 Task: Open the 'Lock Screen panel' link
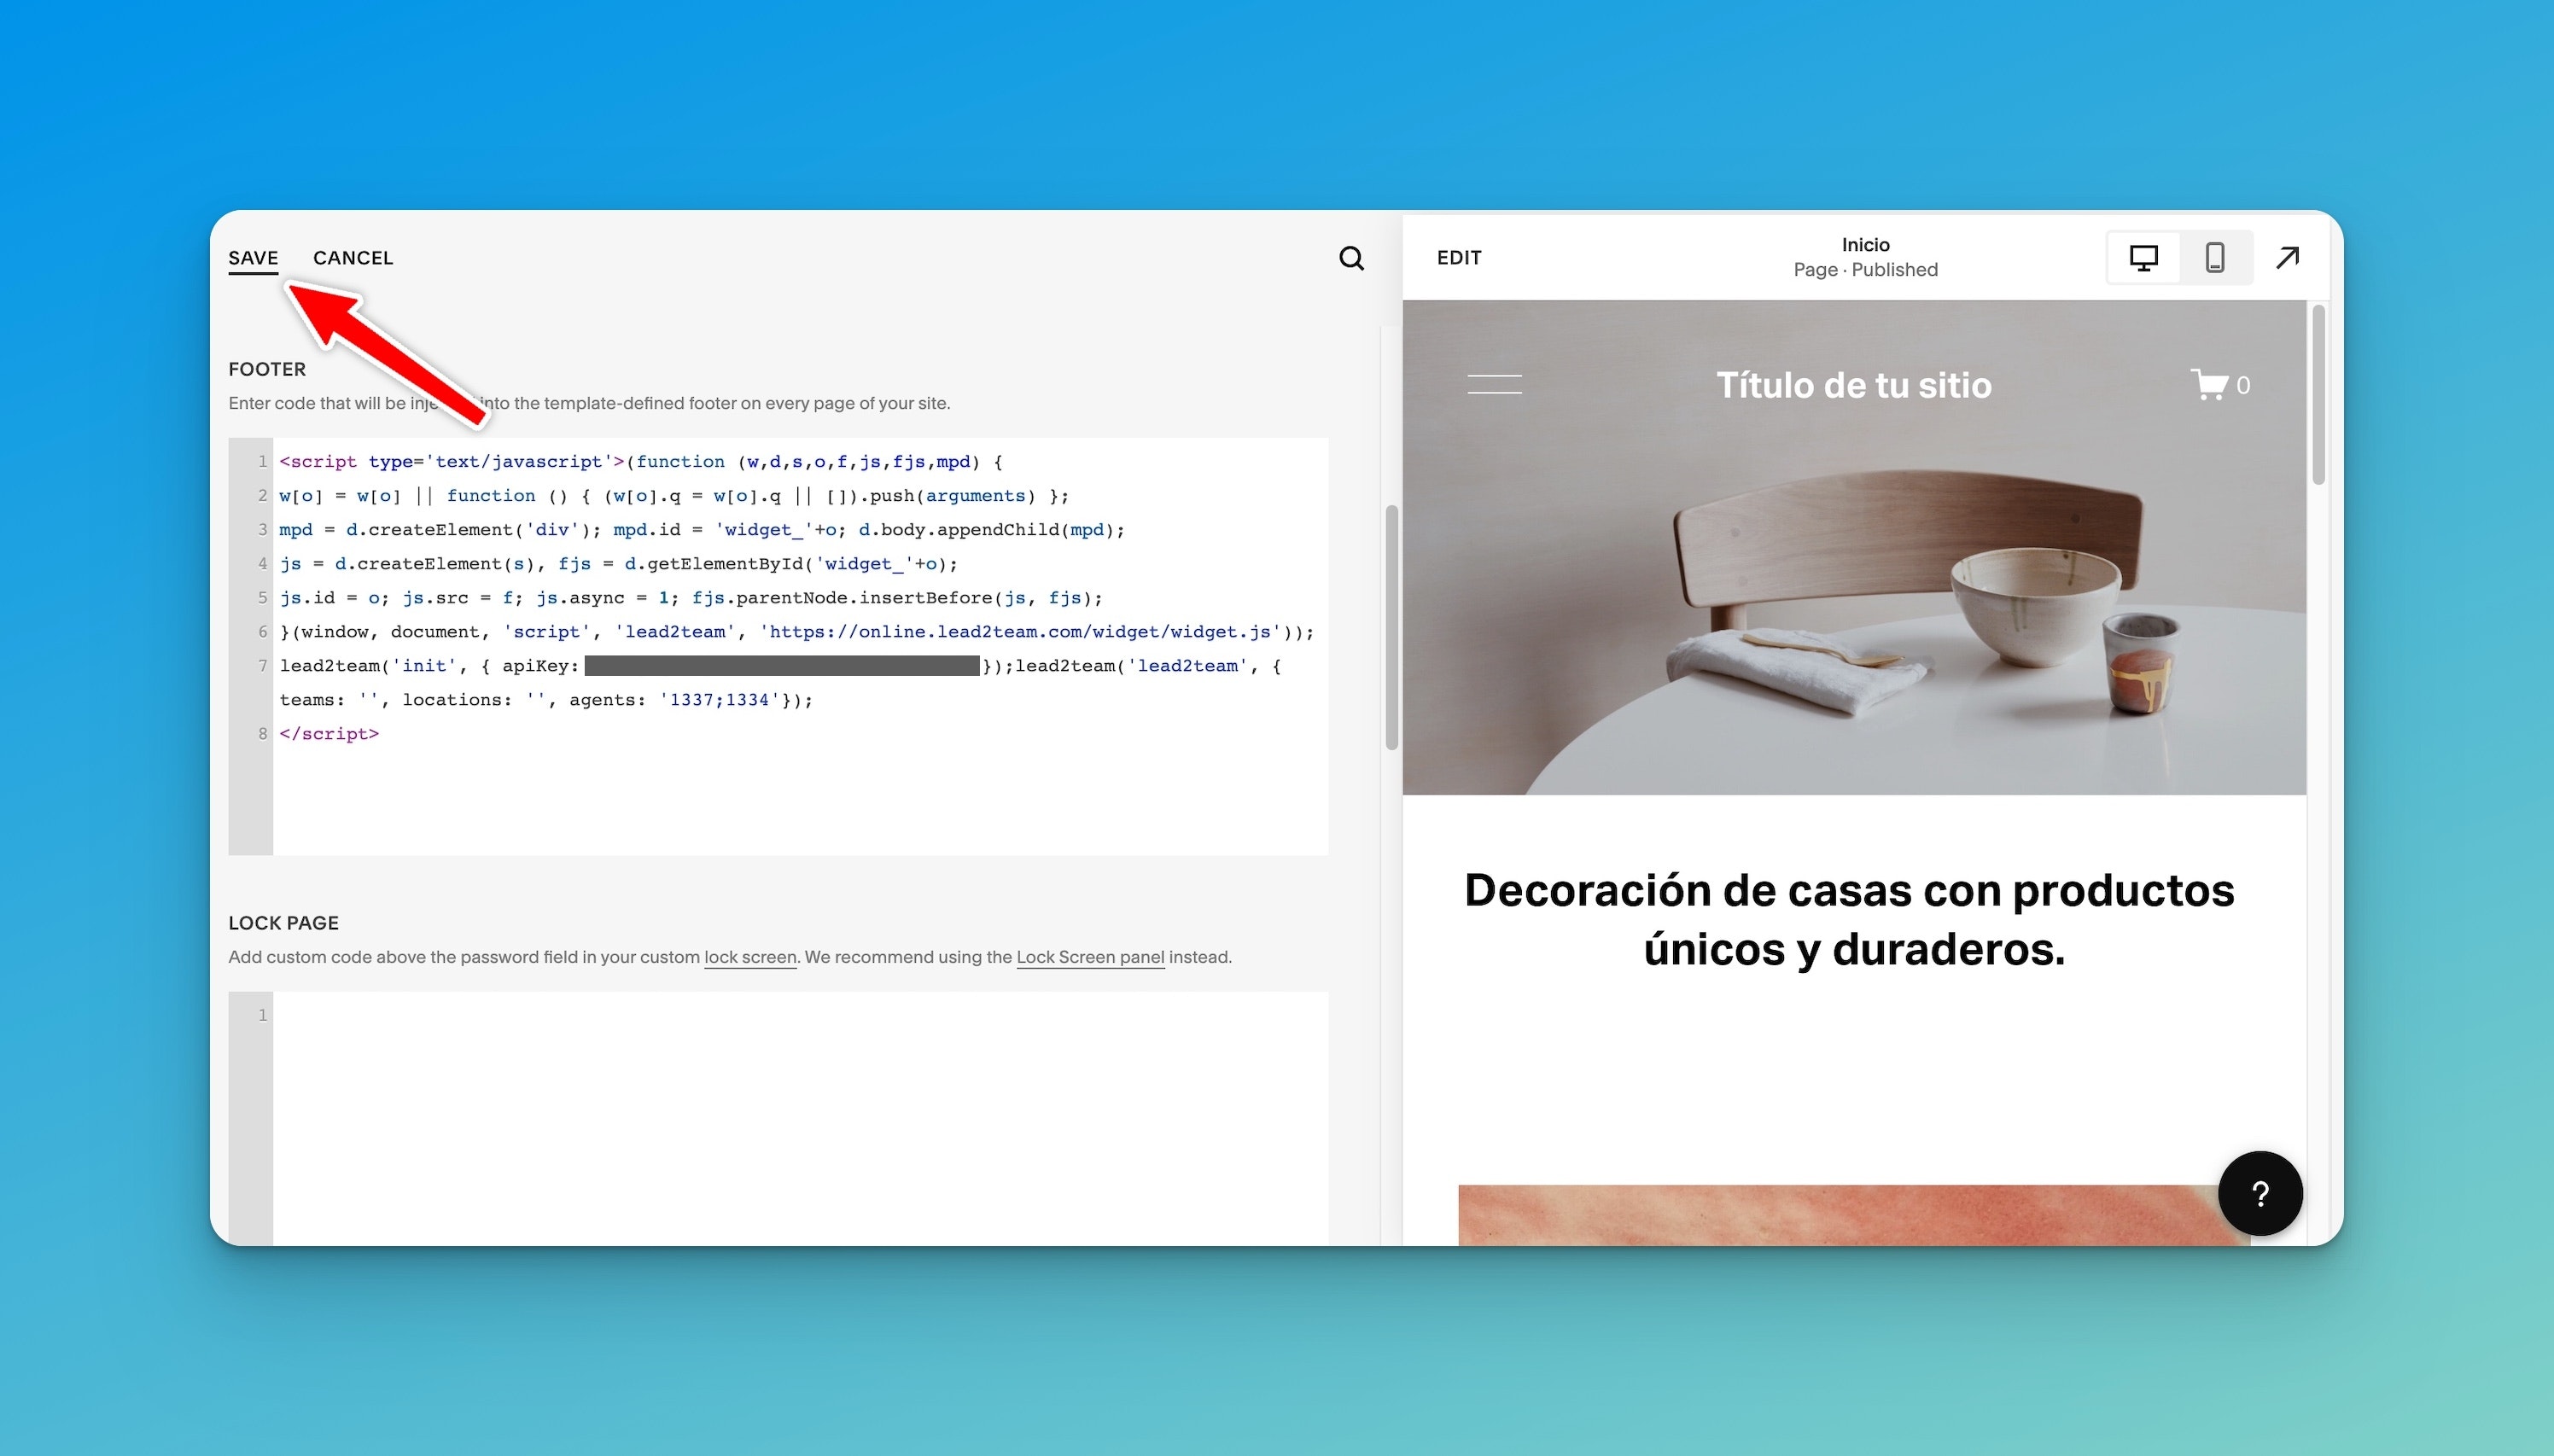pyautogui.click(x=1088, y=956)
